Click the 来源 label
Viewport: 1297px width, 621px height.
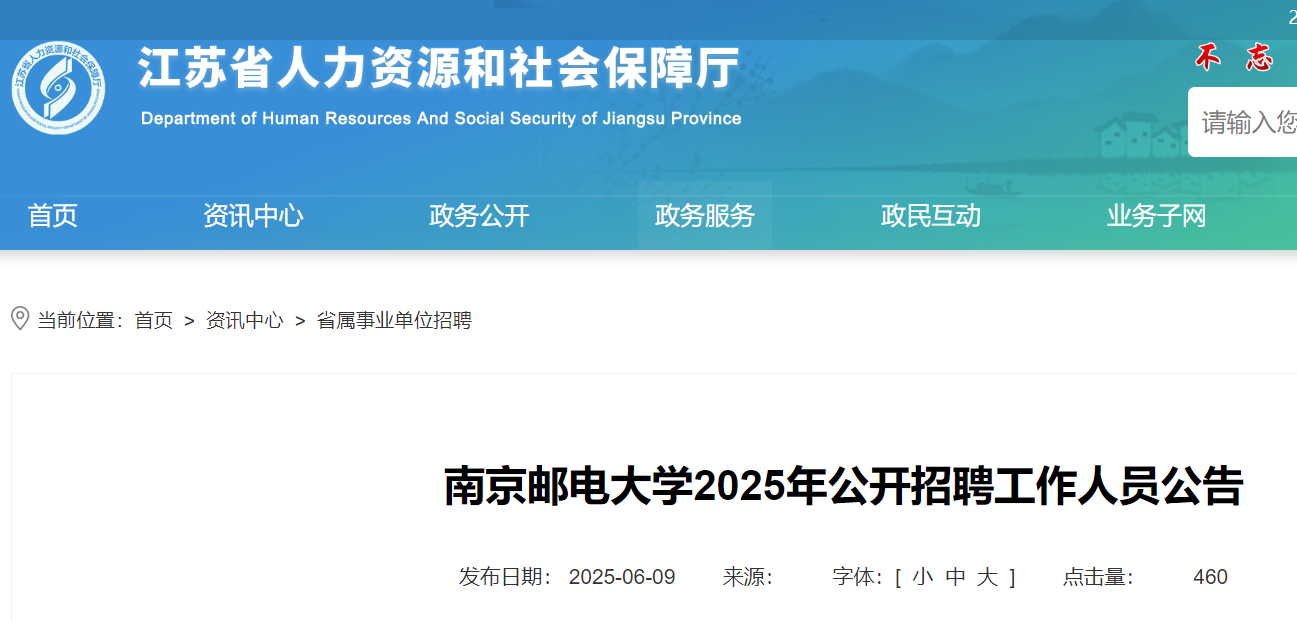point(748,577)
